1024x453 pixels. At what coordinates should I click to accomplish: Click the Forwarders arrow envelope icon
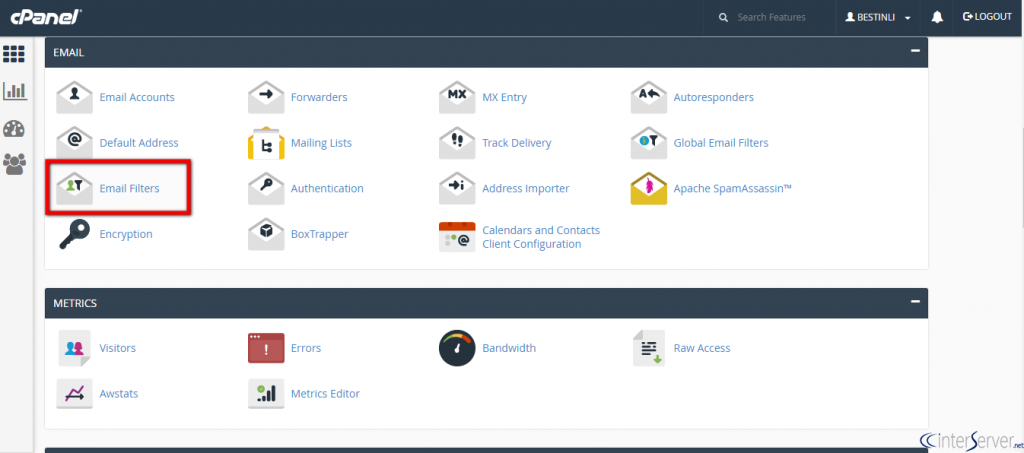(266, 97)
